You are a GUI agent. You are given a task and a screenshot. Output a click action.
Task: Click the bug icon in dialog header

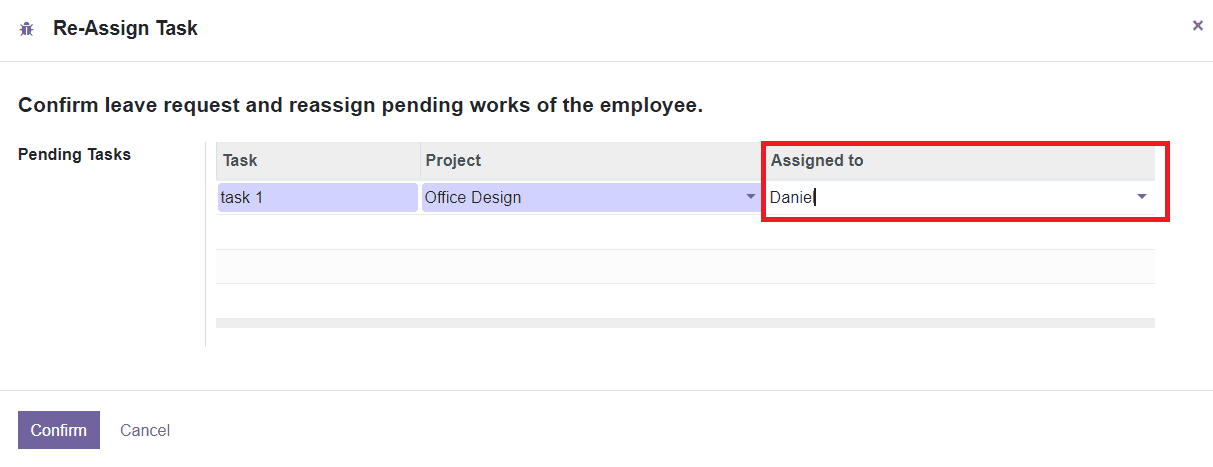27,29
